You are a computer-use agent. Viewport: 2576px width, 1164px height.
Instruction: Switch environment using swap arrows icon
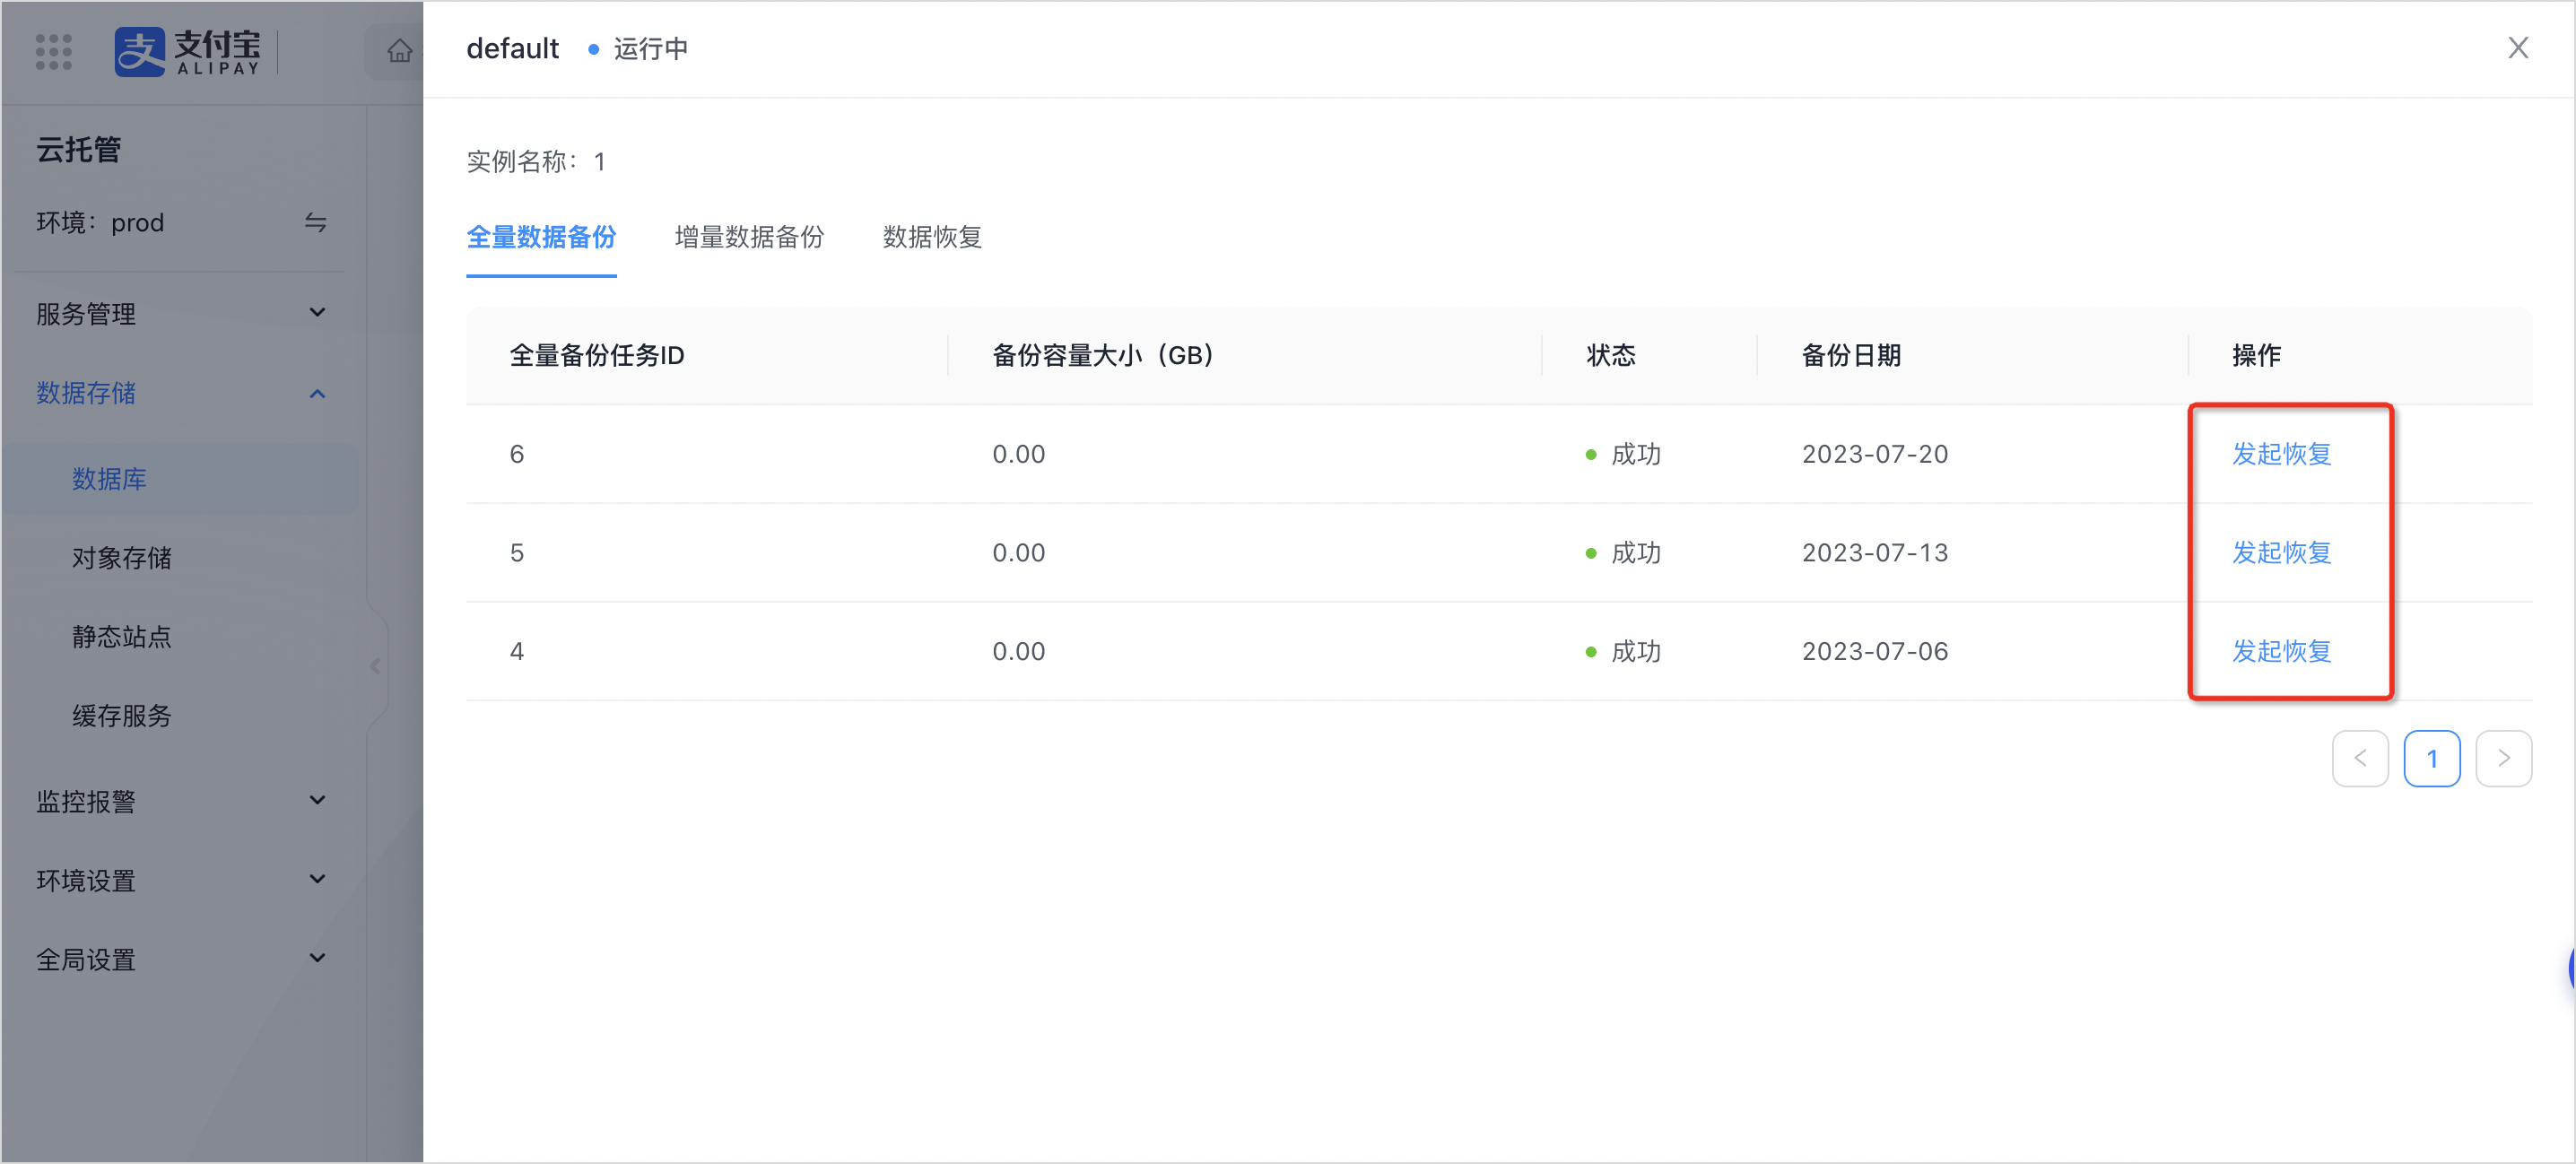315,222
